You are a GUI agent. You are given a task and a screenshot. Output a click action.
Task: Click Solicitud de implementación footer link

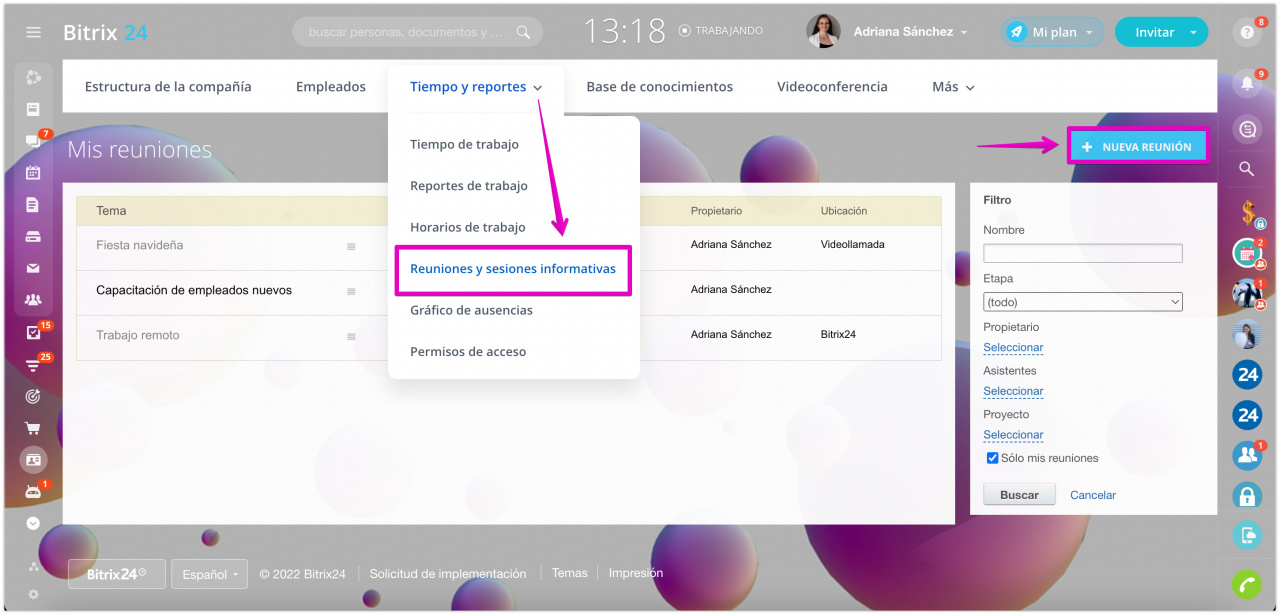pyautogui.click(x=448, y=574)
